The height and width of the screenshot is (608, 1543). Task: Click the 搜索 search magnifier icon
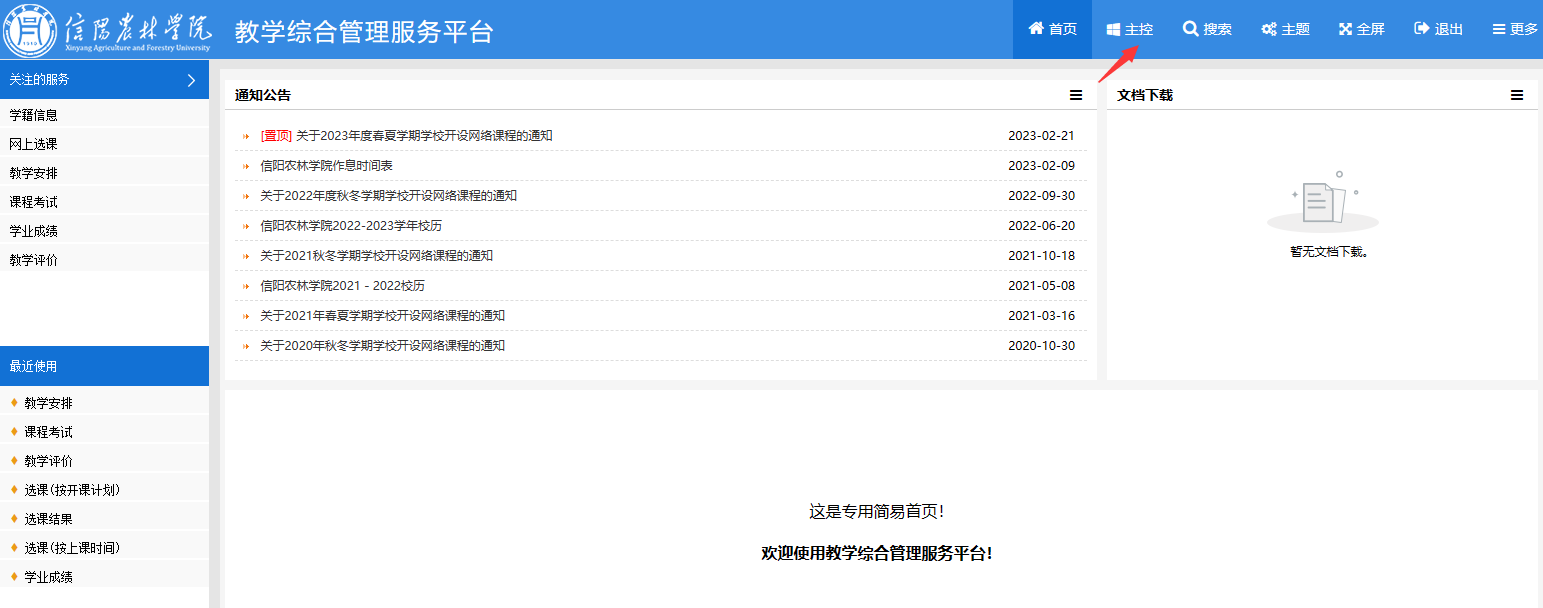[x=1190, y=29]
